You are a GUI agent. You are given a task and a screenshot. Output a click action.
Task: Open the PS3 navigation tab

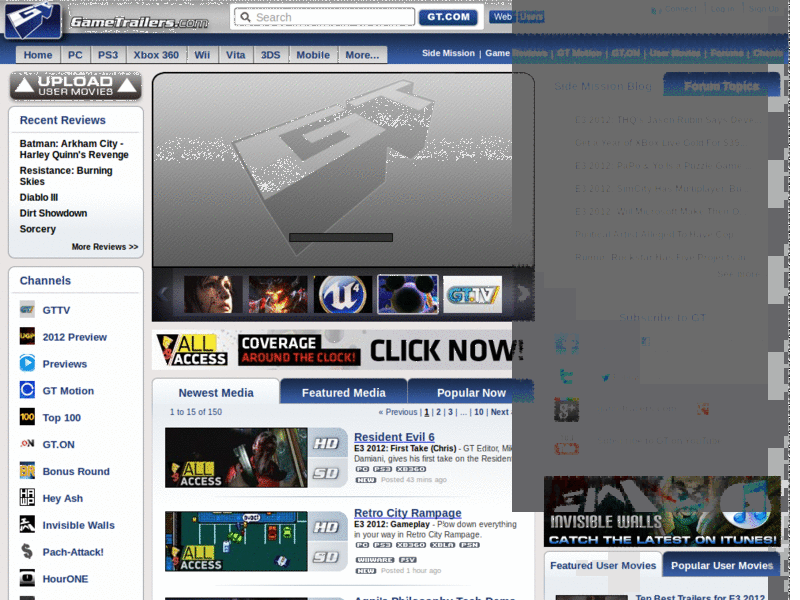(x=108, y=55)
